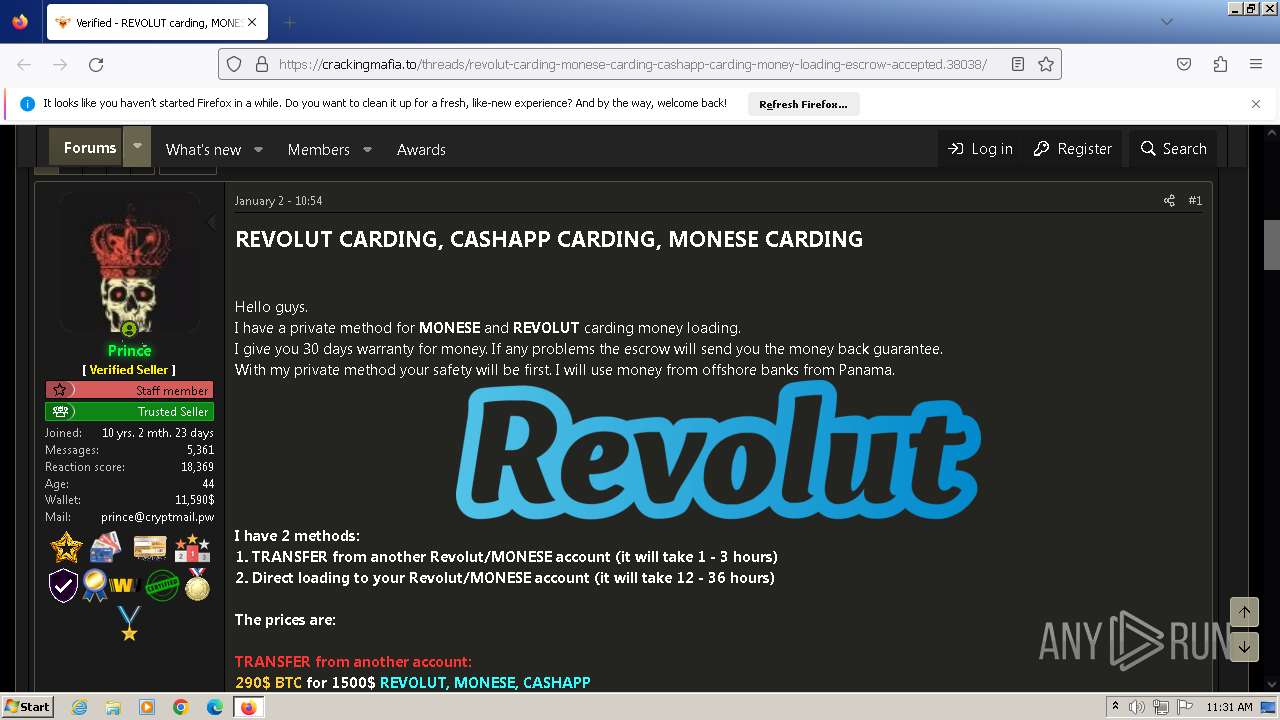Launch Microsoft Edge from the taskbar
1280x720 pixels.
215,707
